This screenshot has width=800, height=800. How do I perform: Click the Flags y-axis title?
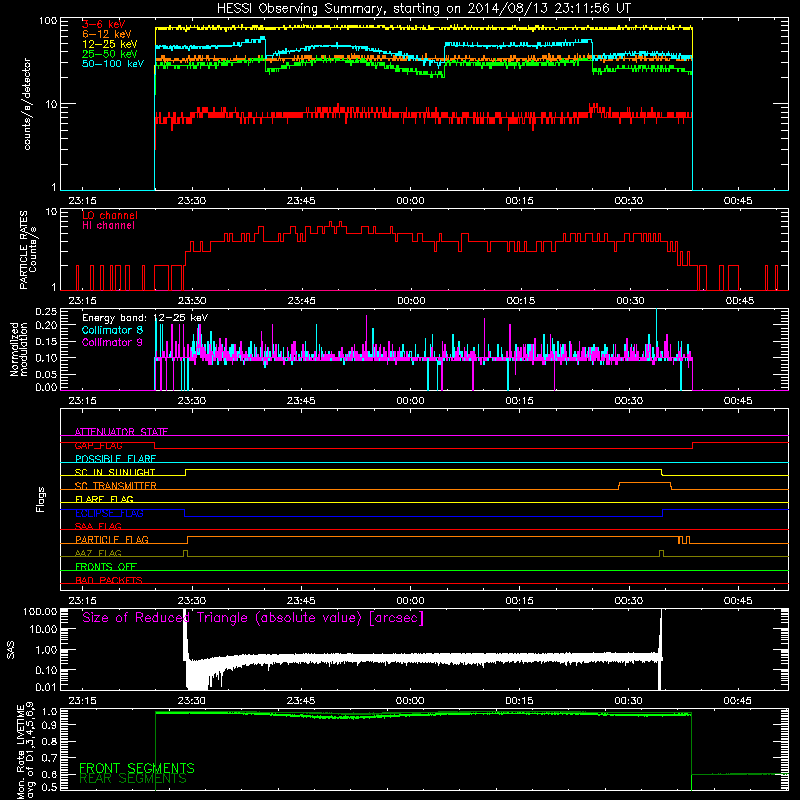click(41, 499)
